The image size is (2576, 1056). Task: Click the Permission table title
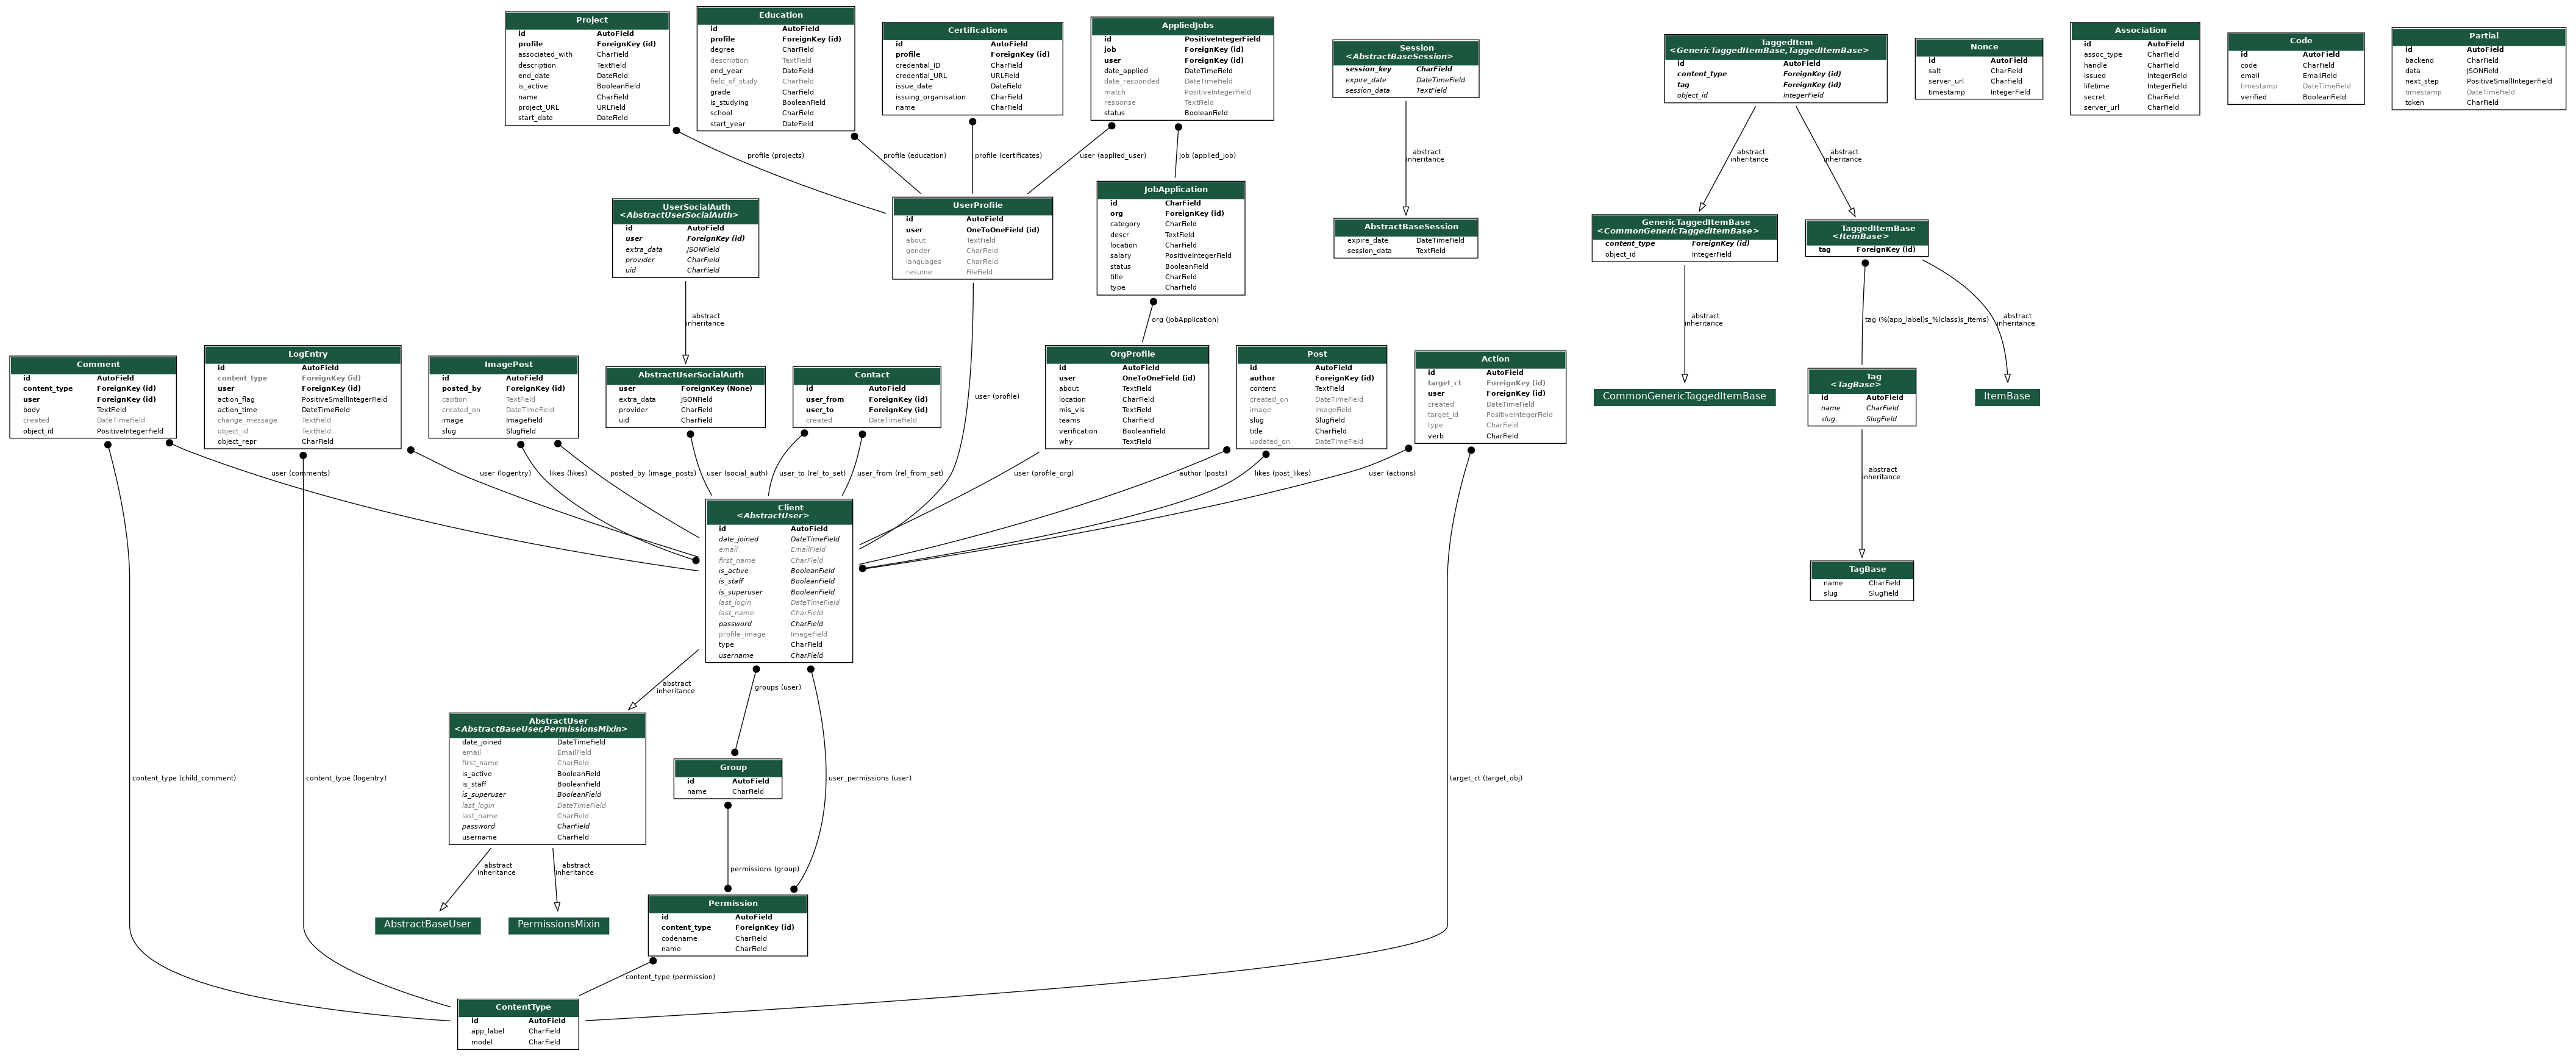pos(728,904)
